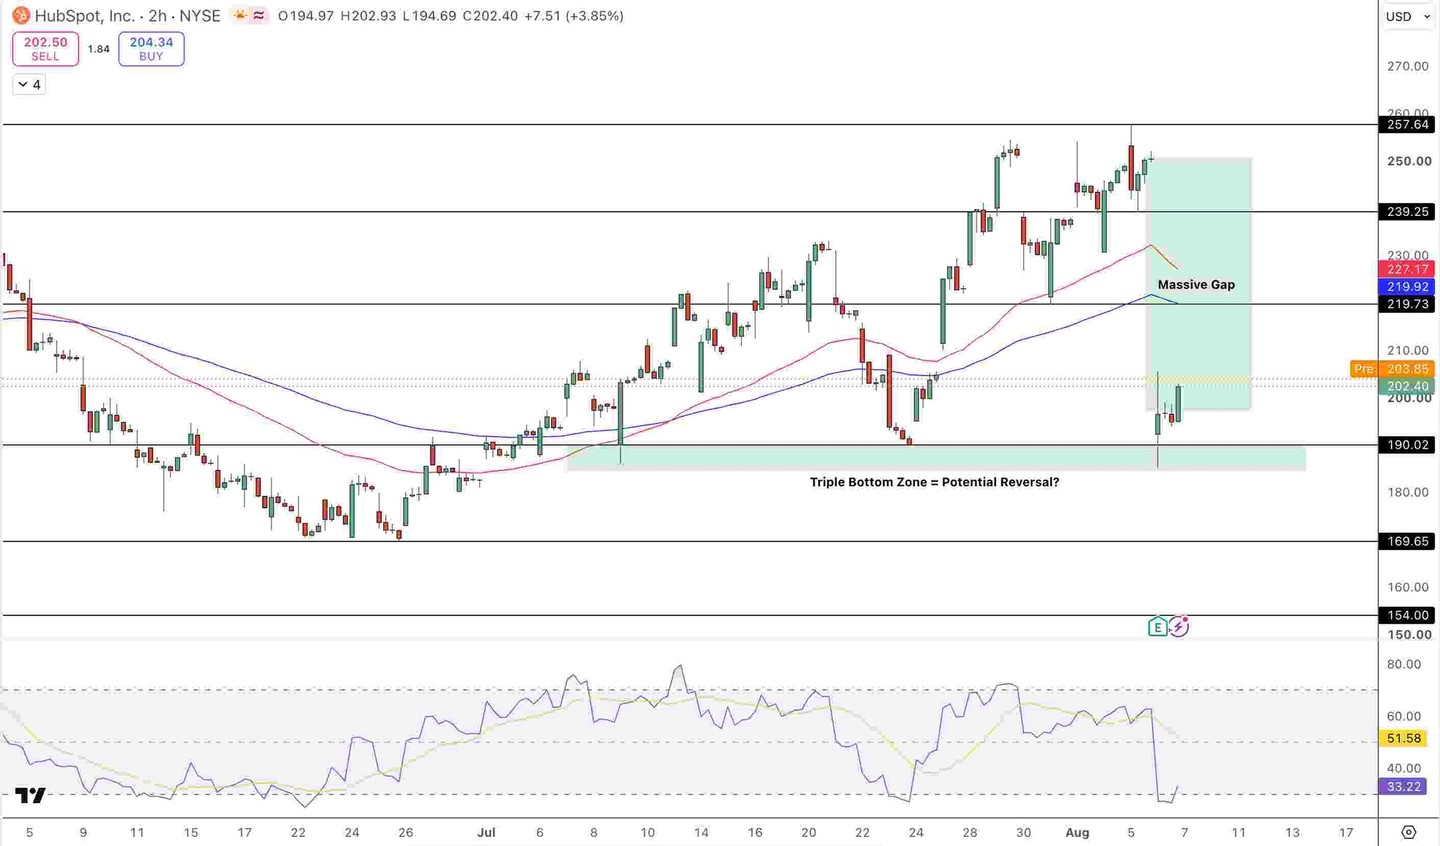Open the USD currency dropdown
1440x846 pixels.
[x=1407, y=16]
